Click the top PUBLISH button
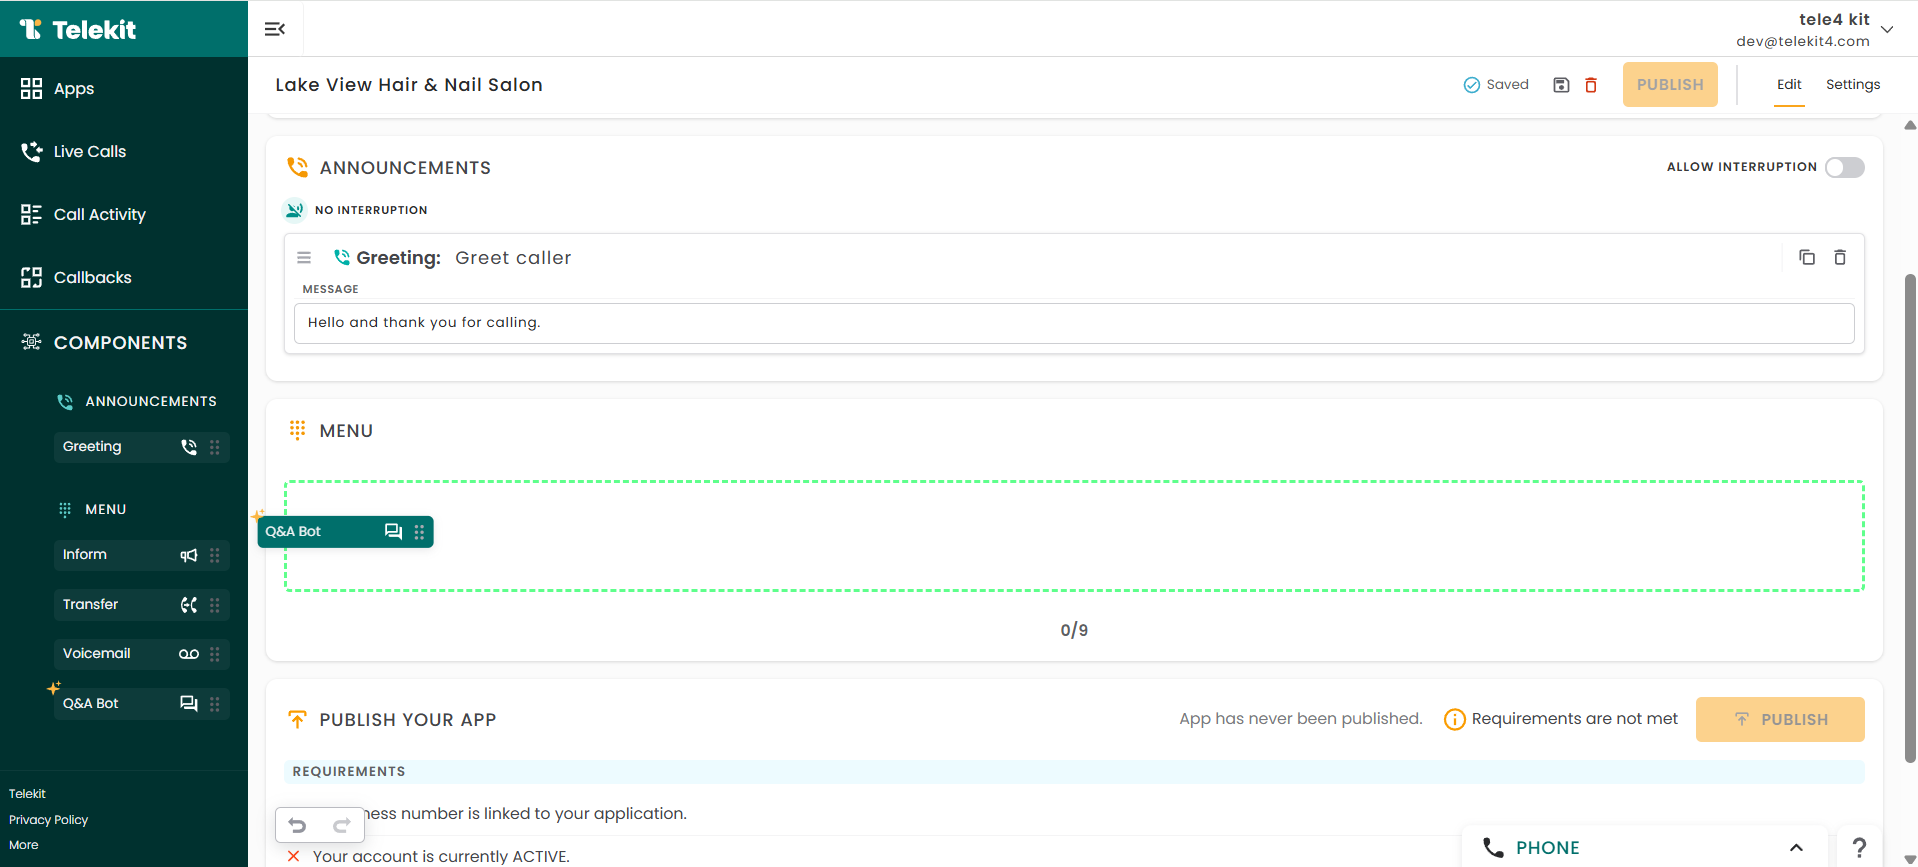This screenshot has width=1918, height=867. (x=1670, y=85)
